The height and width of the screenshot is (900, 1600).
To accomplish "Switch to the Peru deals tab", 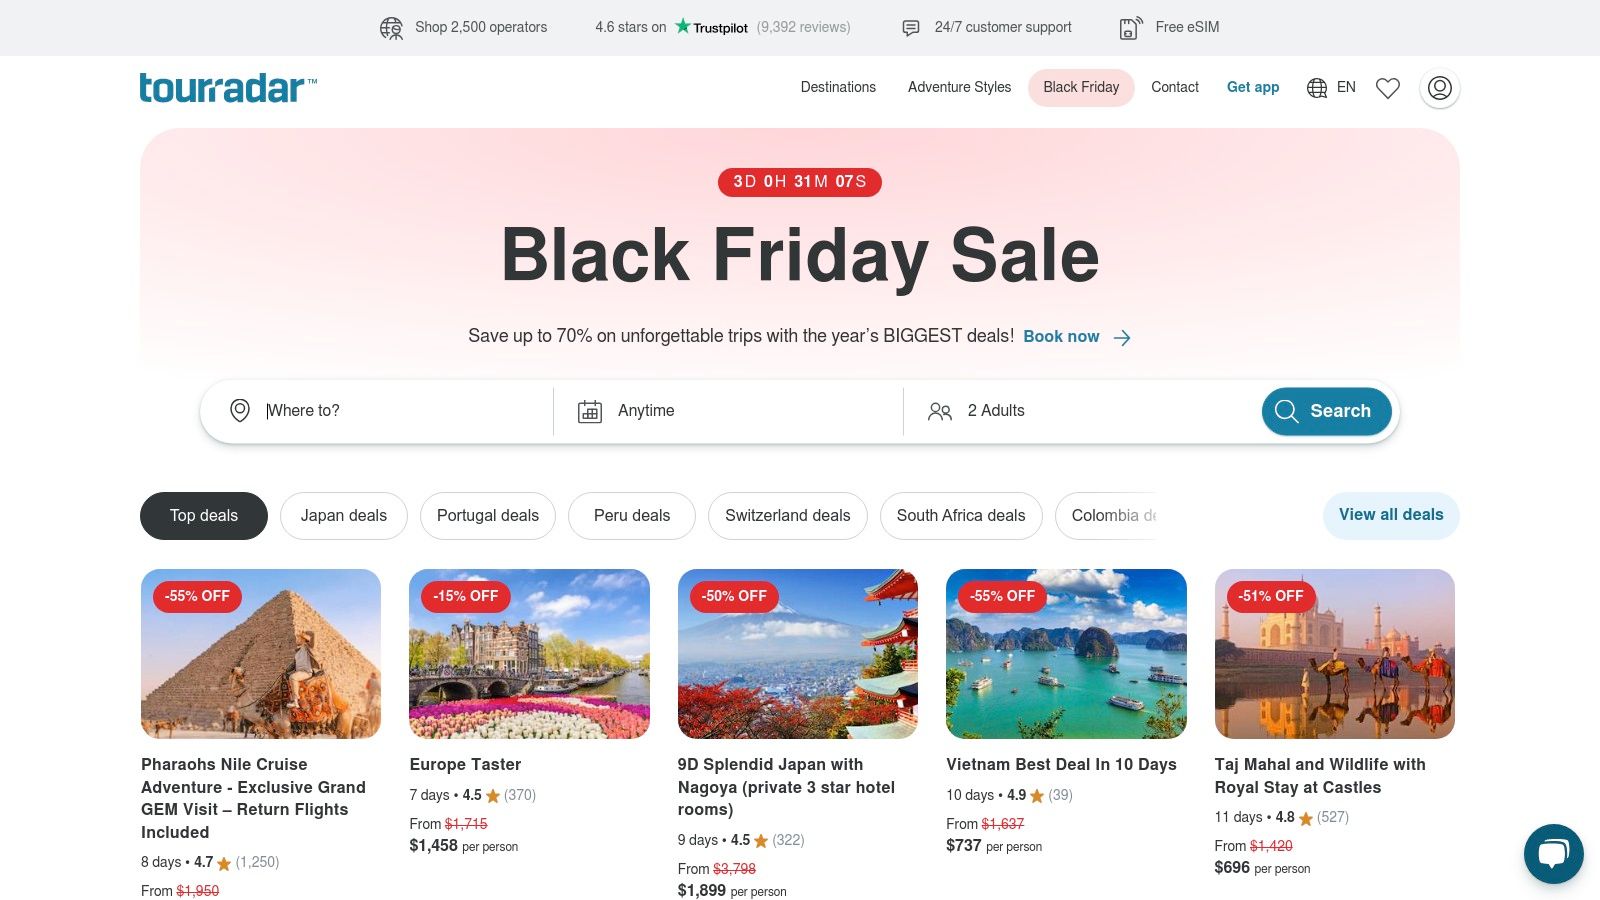I will (632, 516).
